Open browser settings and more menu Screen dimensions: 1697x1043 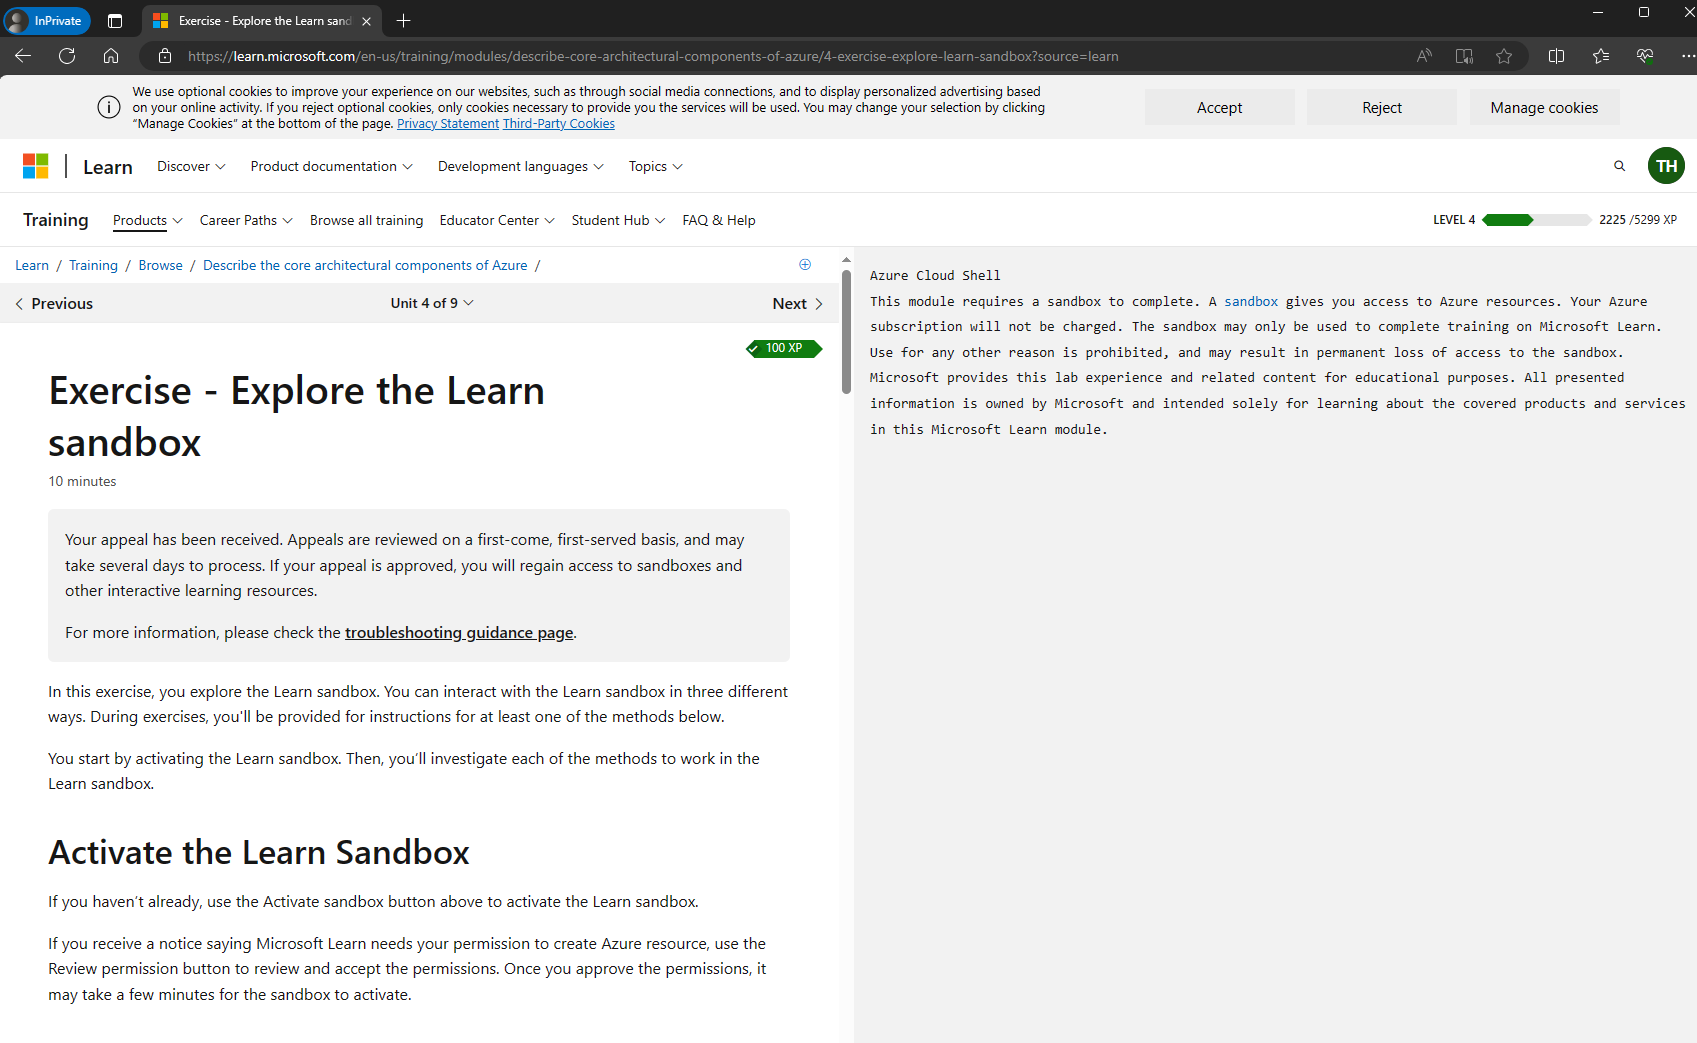1687,56
